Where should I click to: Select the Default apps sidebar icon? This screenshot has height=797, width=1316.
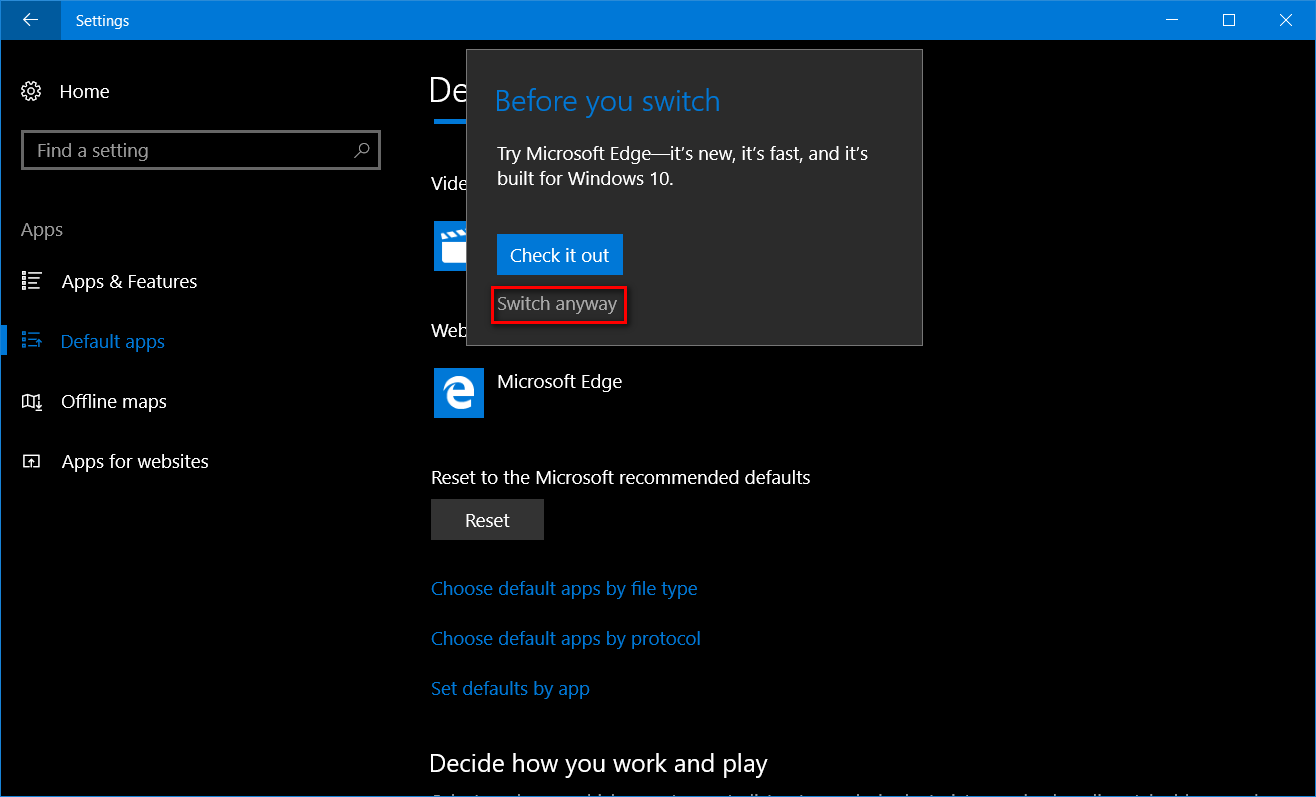(x=32, y=341)
